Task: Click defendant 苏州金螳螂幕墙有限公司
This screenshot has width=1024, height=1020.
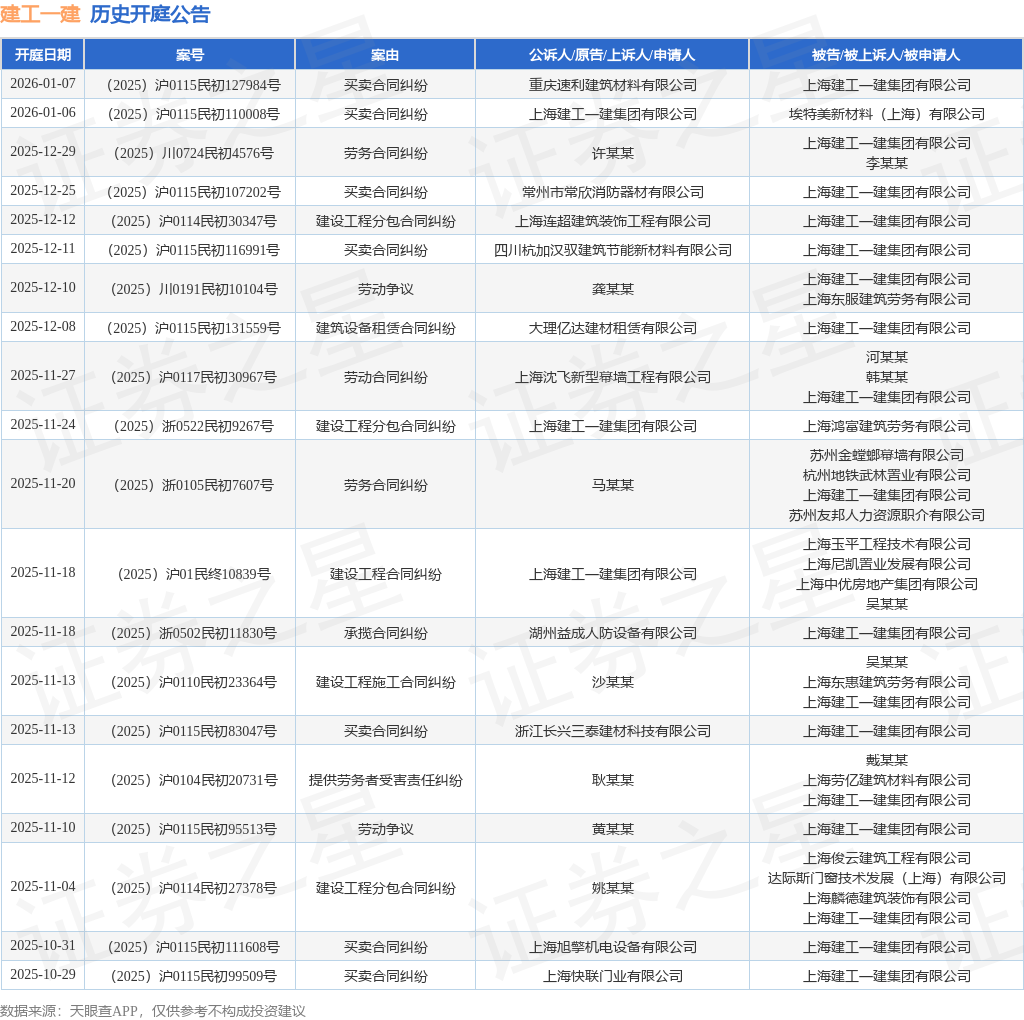Action: (887, 455)
